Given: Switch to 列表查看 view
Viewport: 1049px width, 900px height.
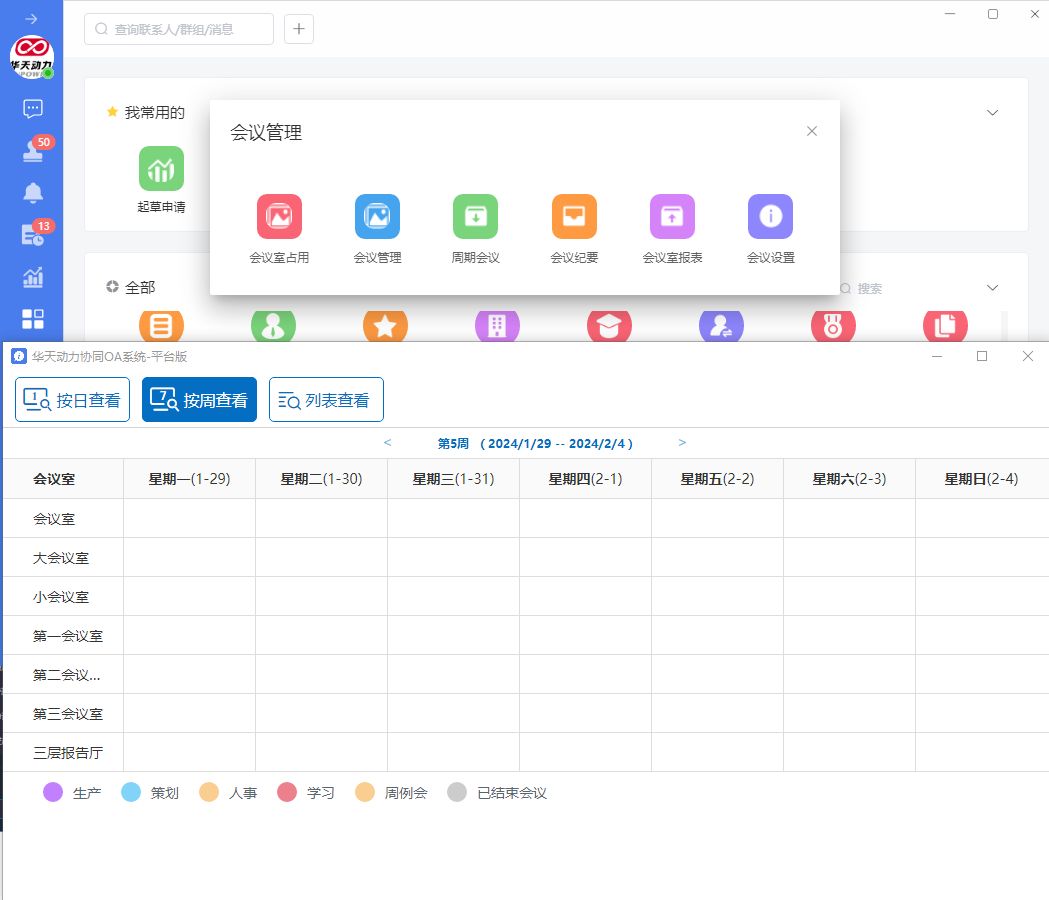Looking at the screenshot, I should 326,400.
